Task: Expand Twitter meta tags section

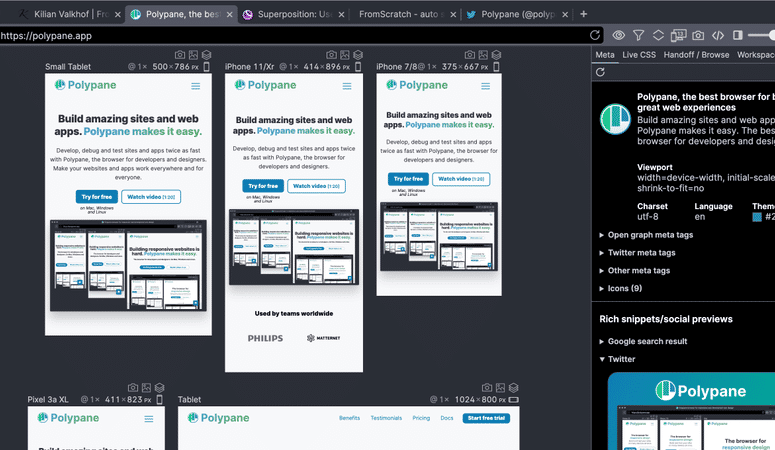Action: point(637,253)
